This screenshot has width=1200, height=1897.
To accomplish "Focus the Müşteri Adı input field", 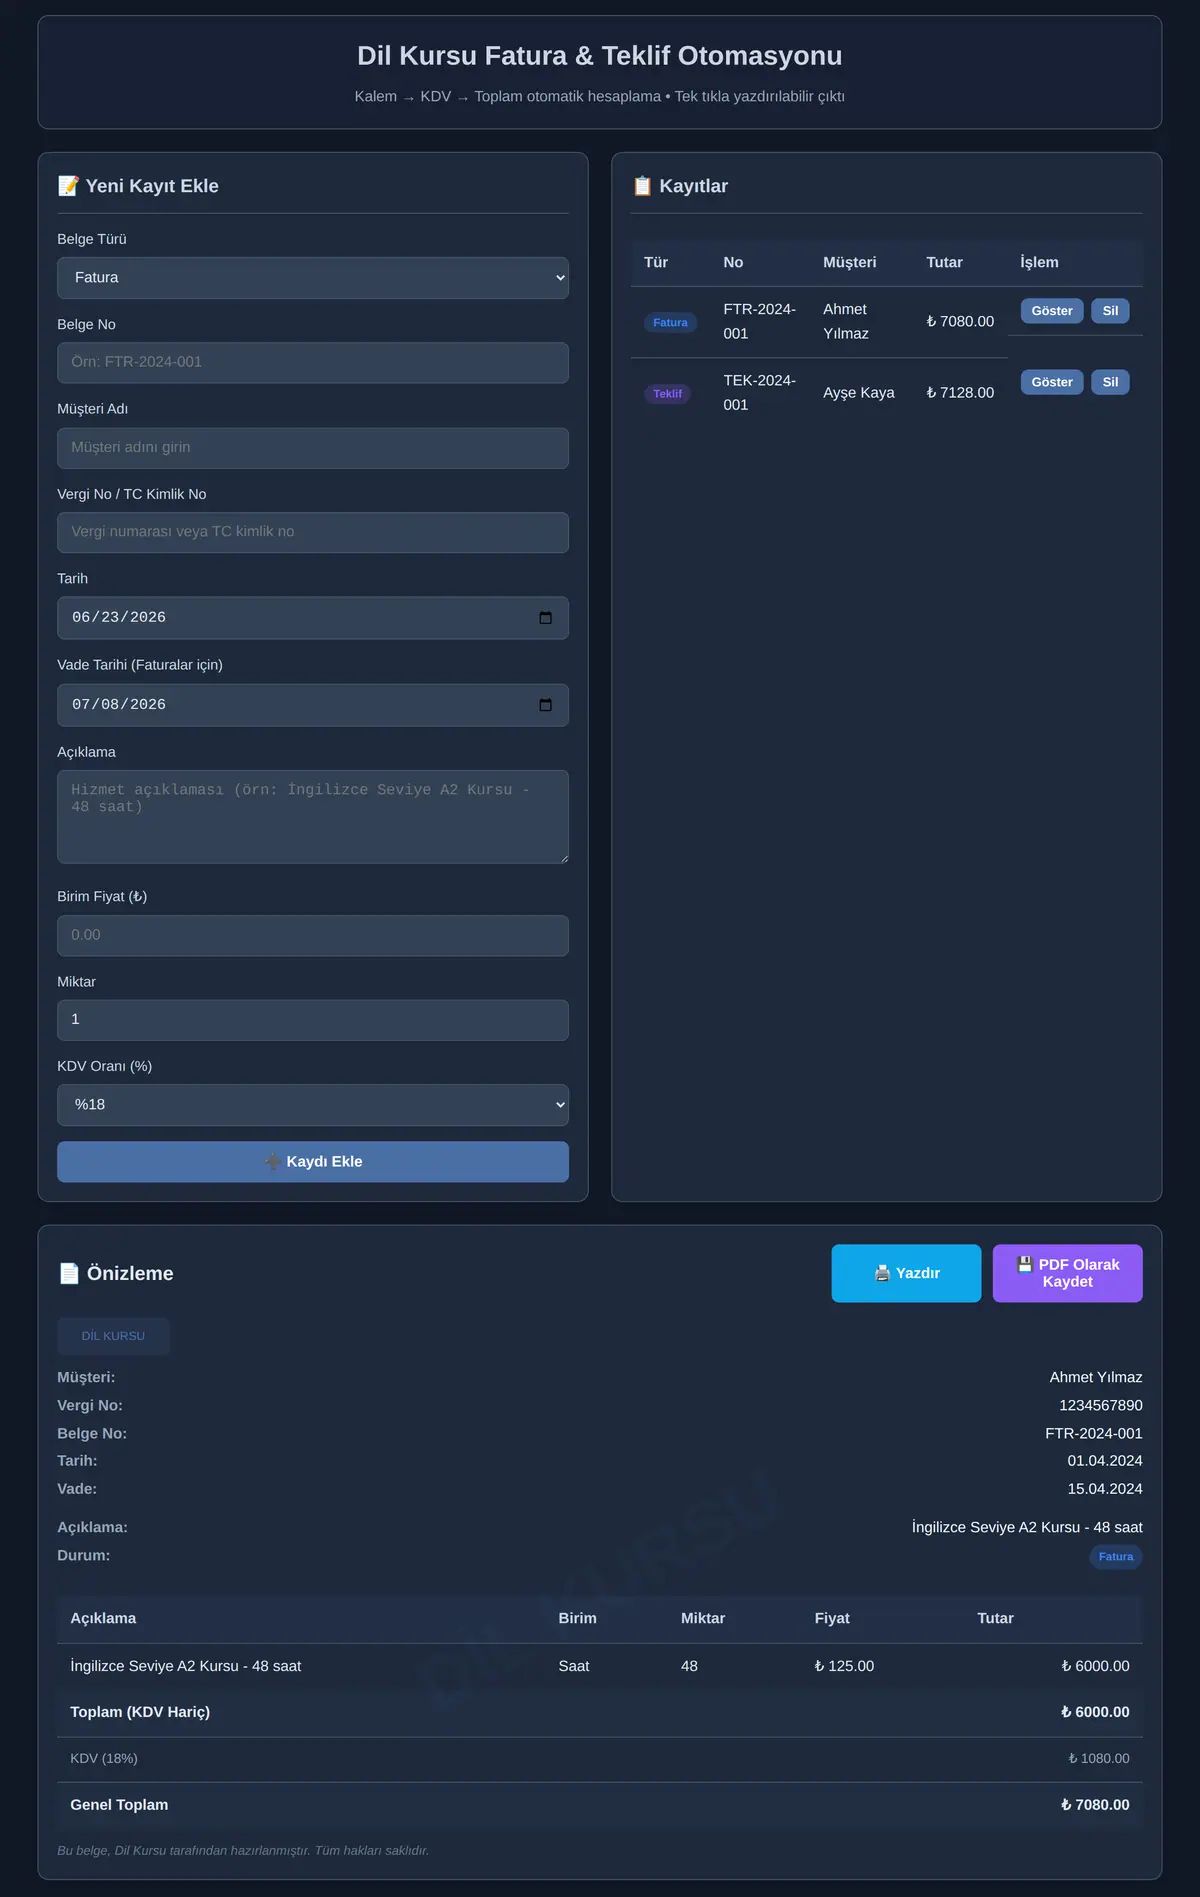I will [313, 447].
